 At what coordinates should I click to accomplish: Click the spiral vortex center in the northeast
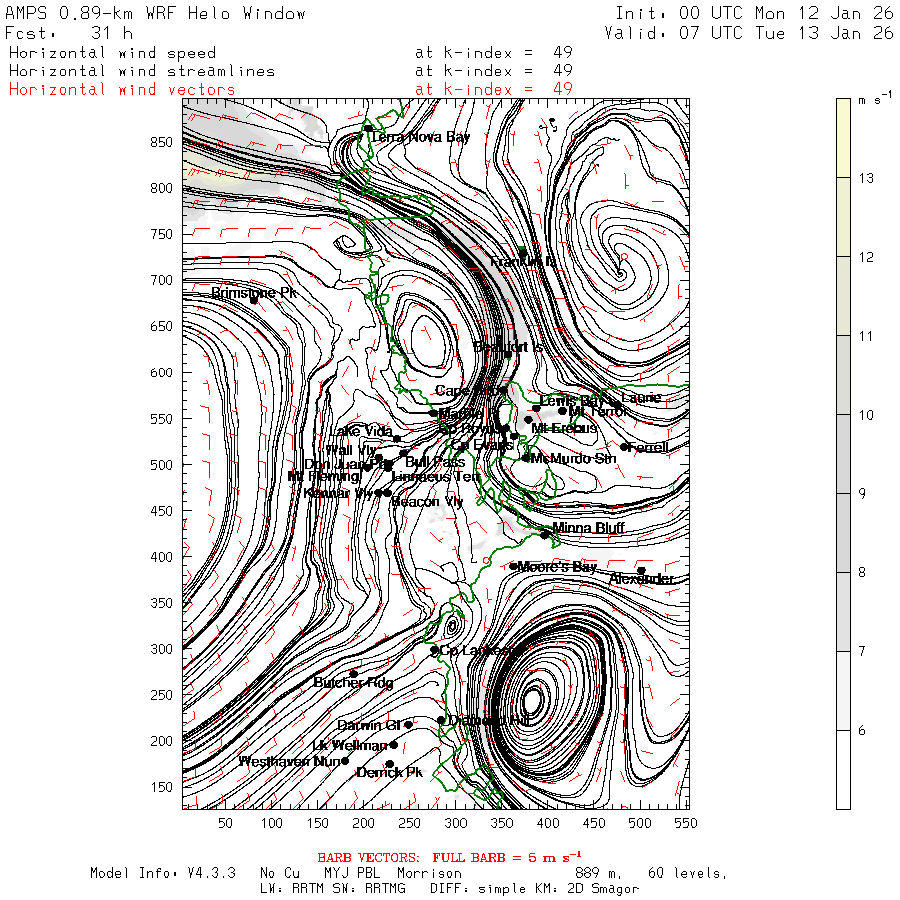[620, 273]
